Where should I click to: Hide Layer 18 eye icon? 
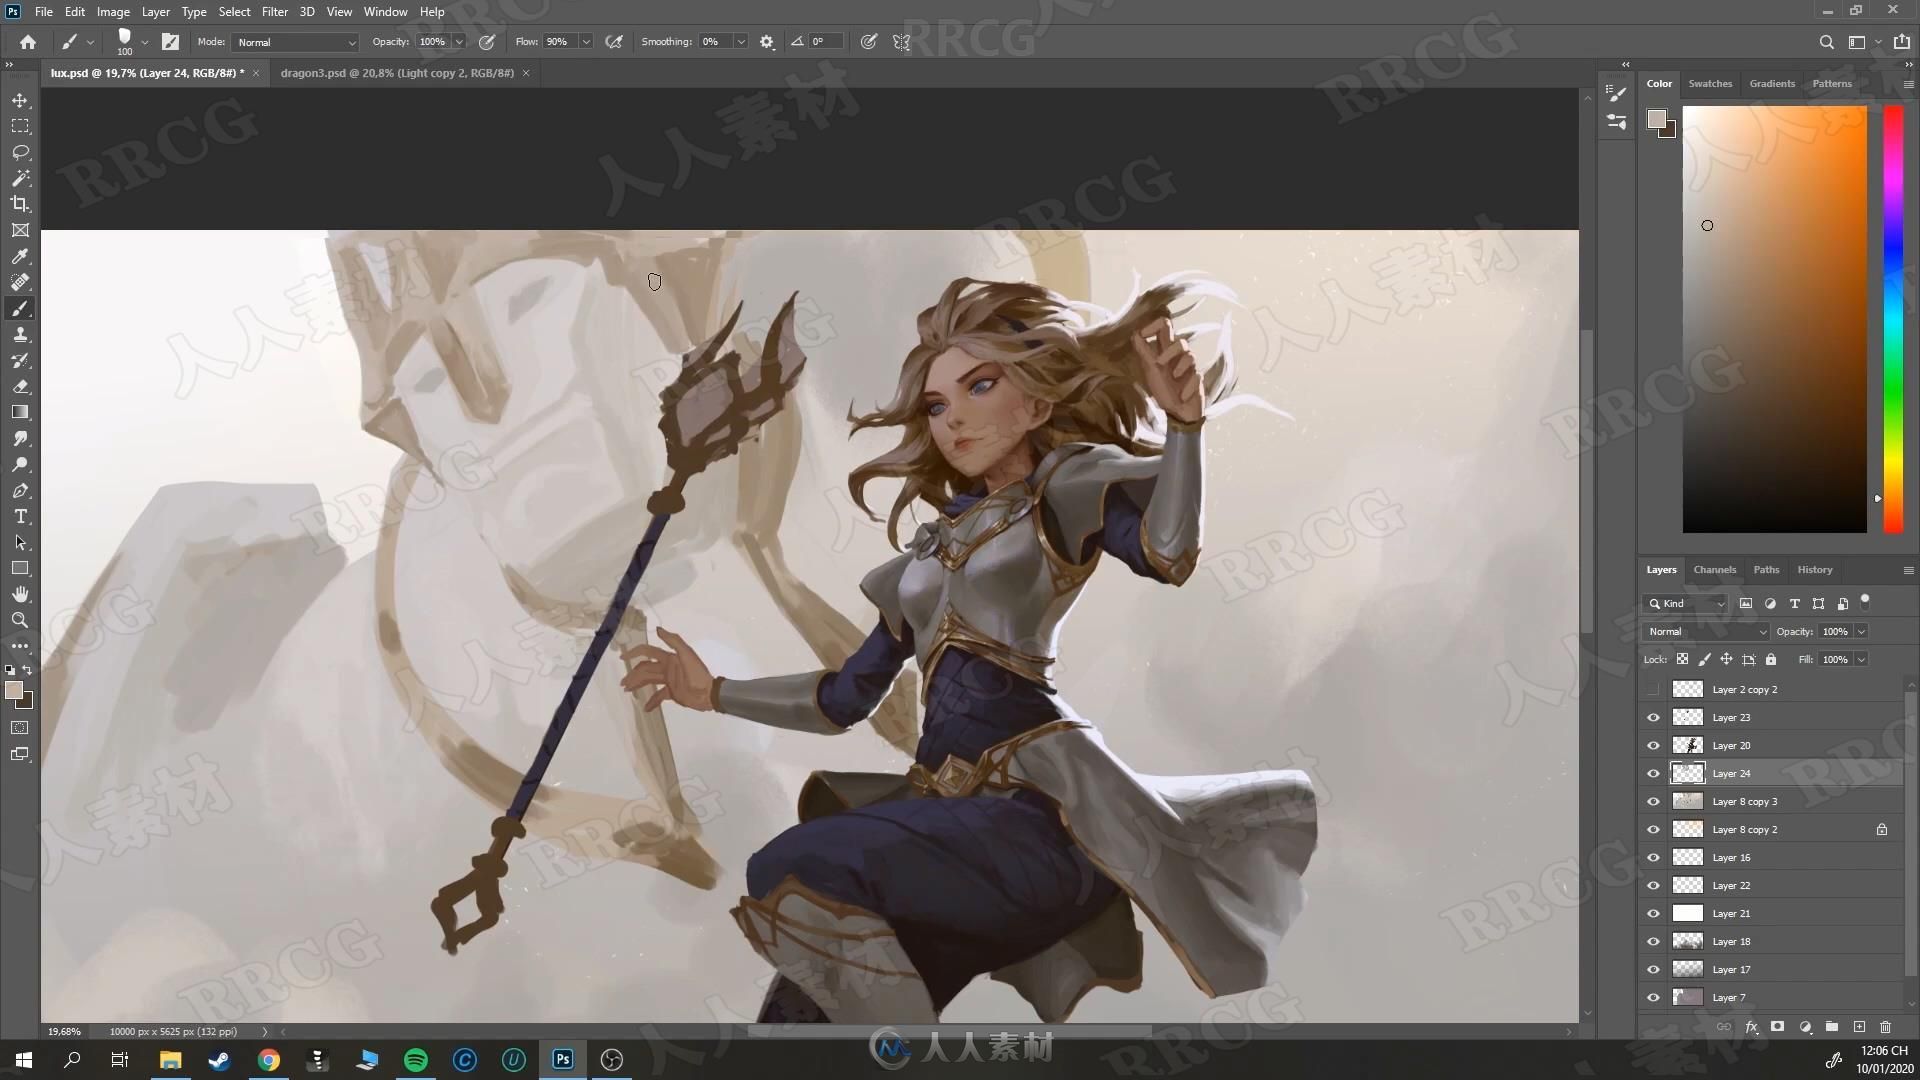point(1653,941)
